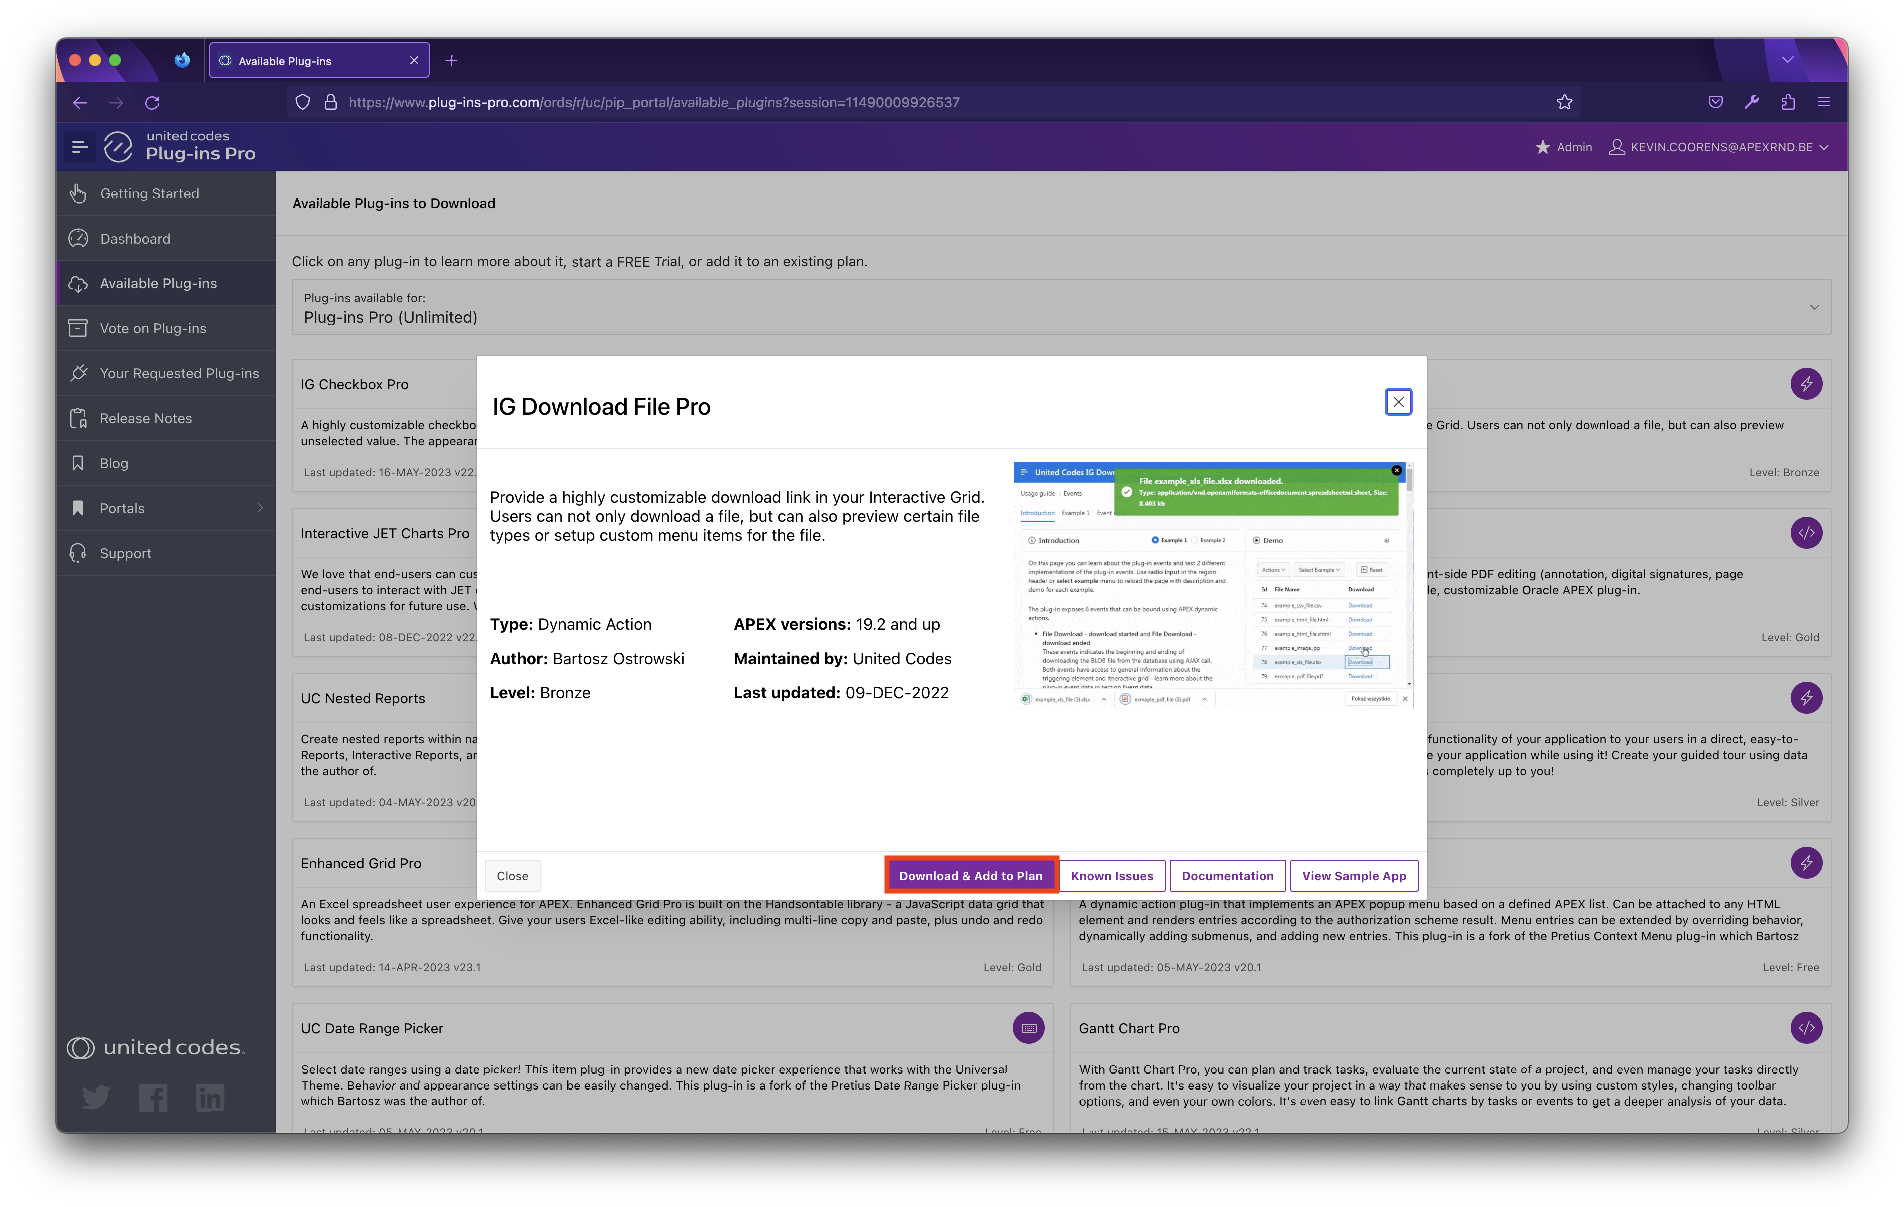Open the LinkedIn link icon
The height and width of the screenshot is (1207, 1904).
click(x=210, y=1098)
